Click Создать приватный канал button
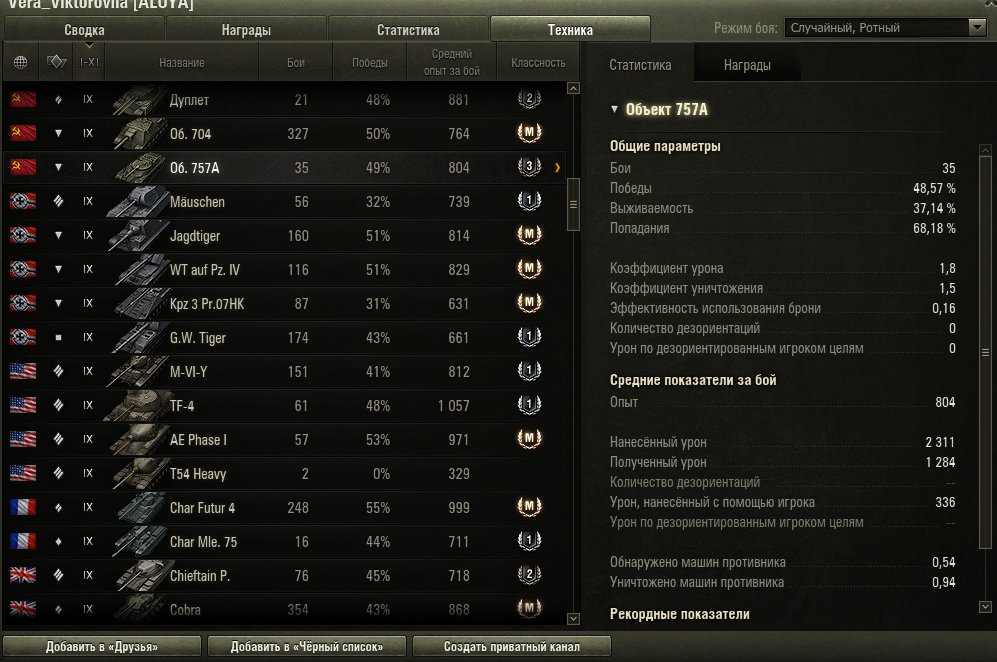Screen dimensions: 997x662 [x=511, y=646]
